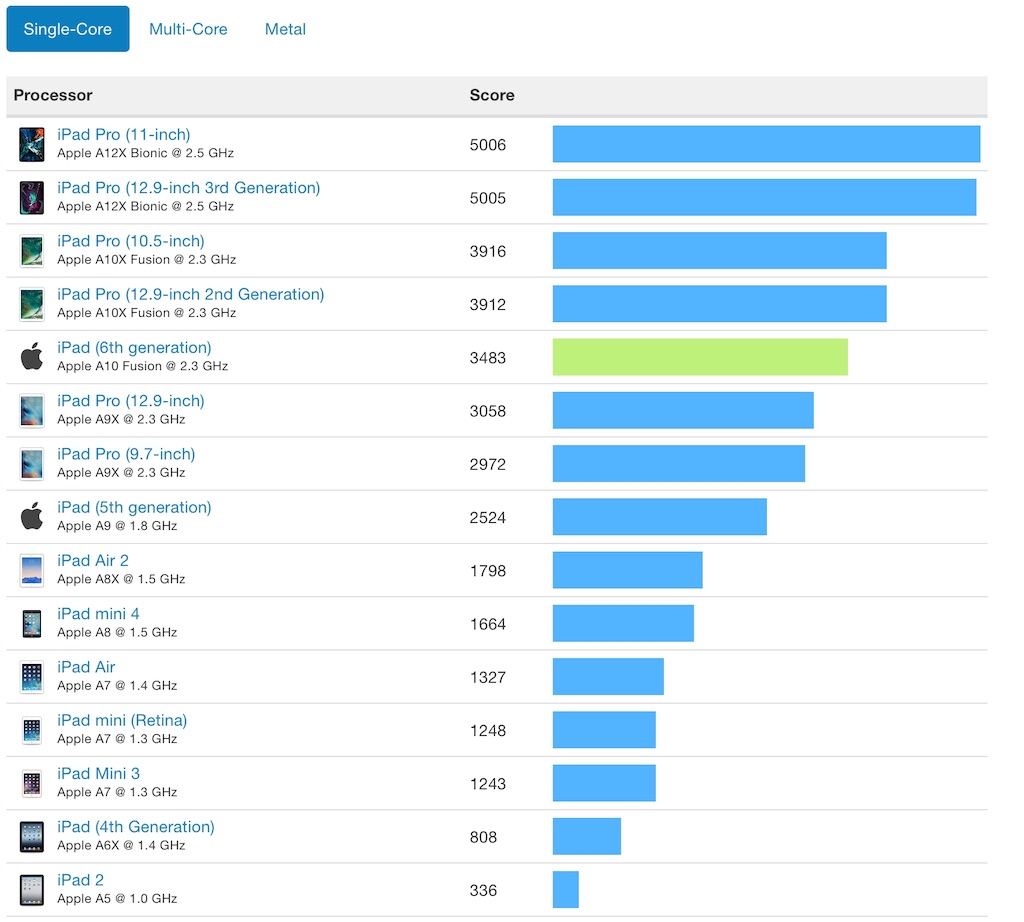Open the iPad Air 2 link
This screenshot has width=1024, height=922.
(x=93, y=560)
